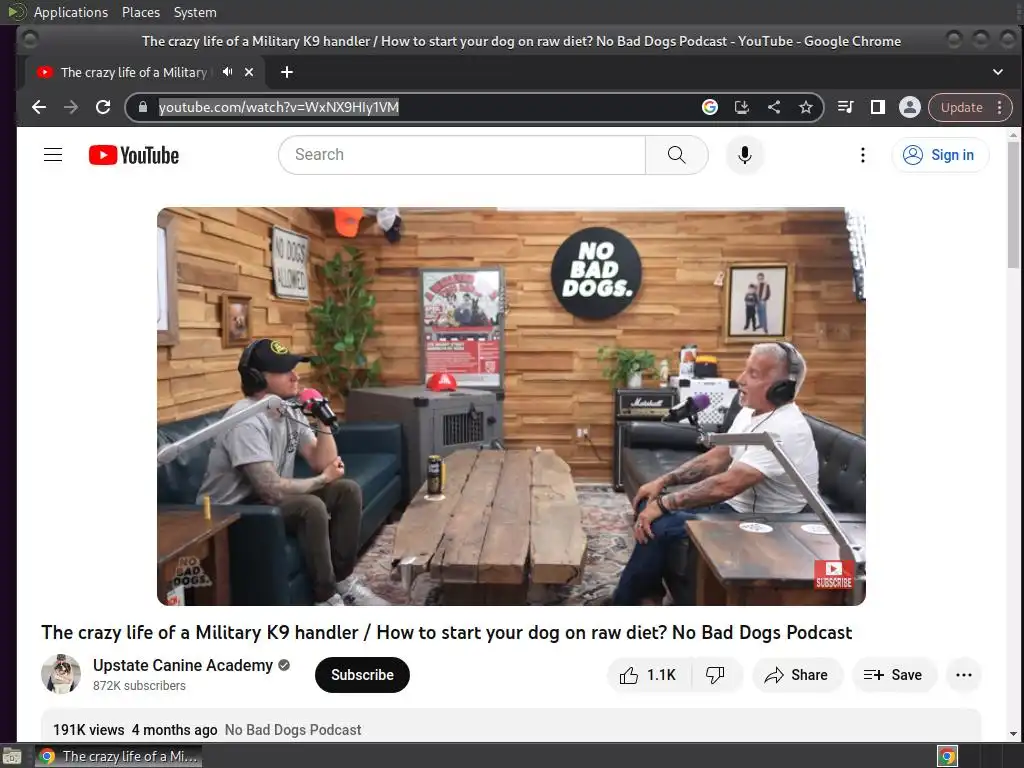Click the video player to pause
The height and width of the screenshot is (768, 1024).
pyautogui.click(x=511, y=406)
